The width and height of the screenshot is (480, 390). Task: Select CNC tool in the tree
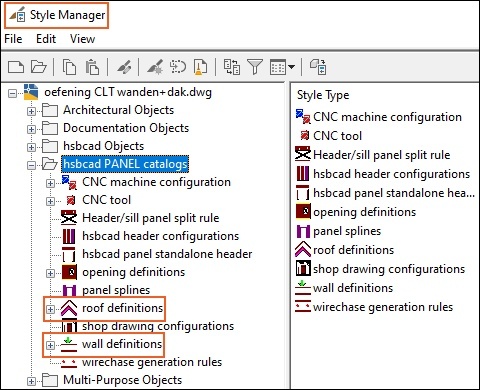[106, 200]
